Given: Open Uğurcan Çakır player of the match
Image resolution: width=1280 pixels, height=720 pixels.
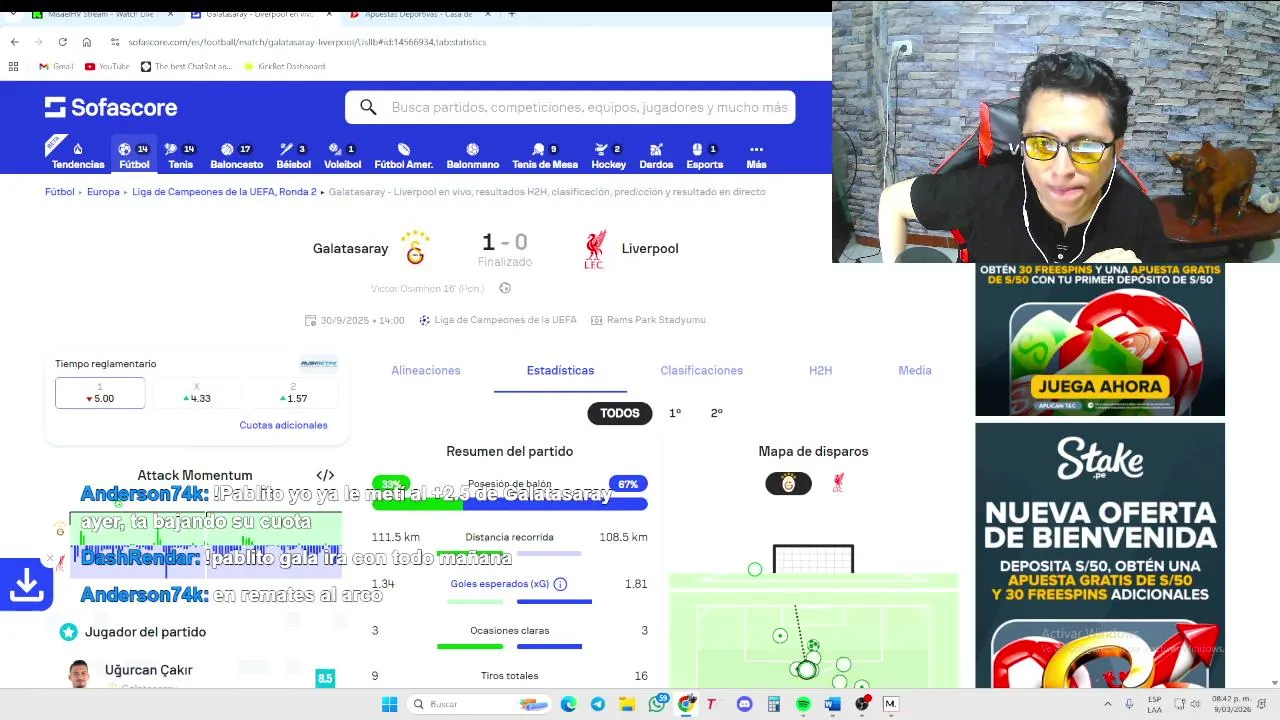Looking at the screenshot, I should tap(148, 670).
